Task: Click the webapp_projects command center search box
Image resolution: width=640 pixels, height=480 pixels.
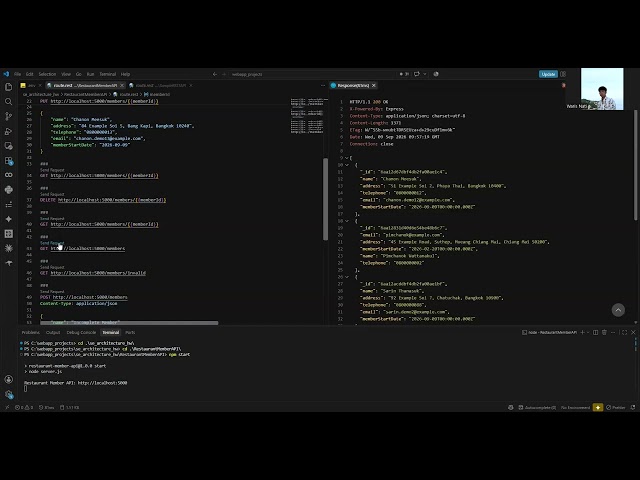Action: click(x=312, y=74)
